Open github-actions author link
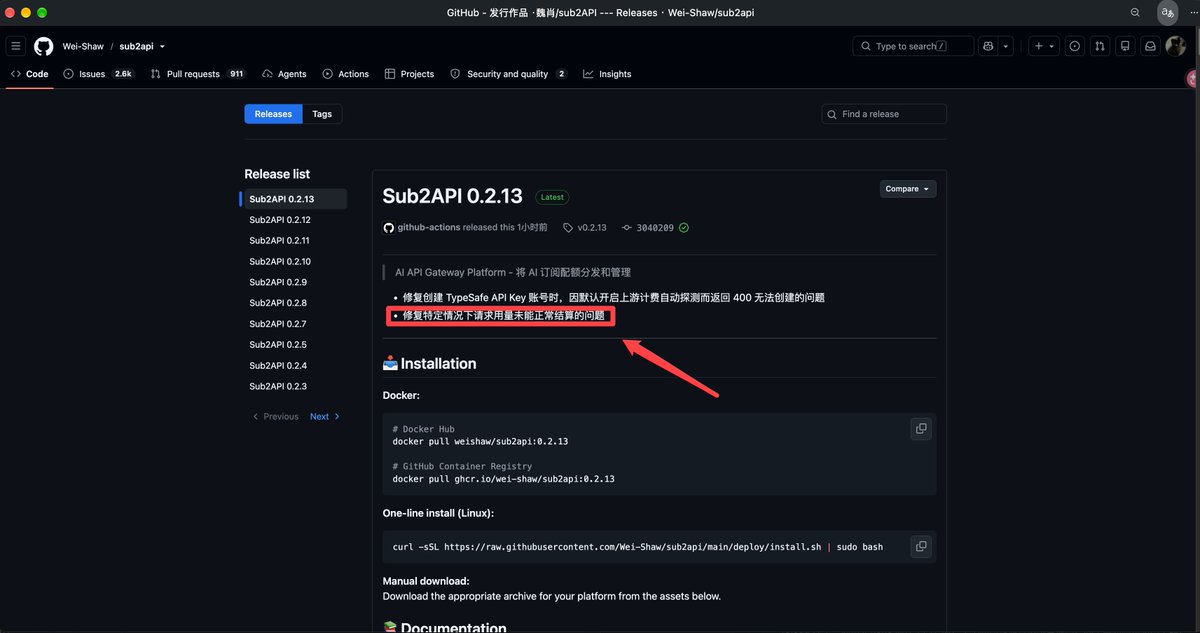Viewport: 1200px width, 633px height. (429, 228)
